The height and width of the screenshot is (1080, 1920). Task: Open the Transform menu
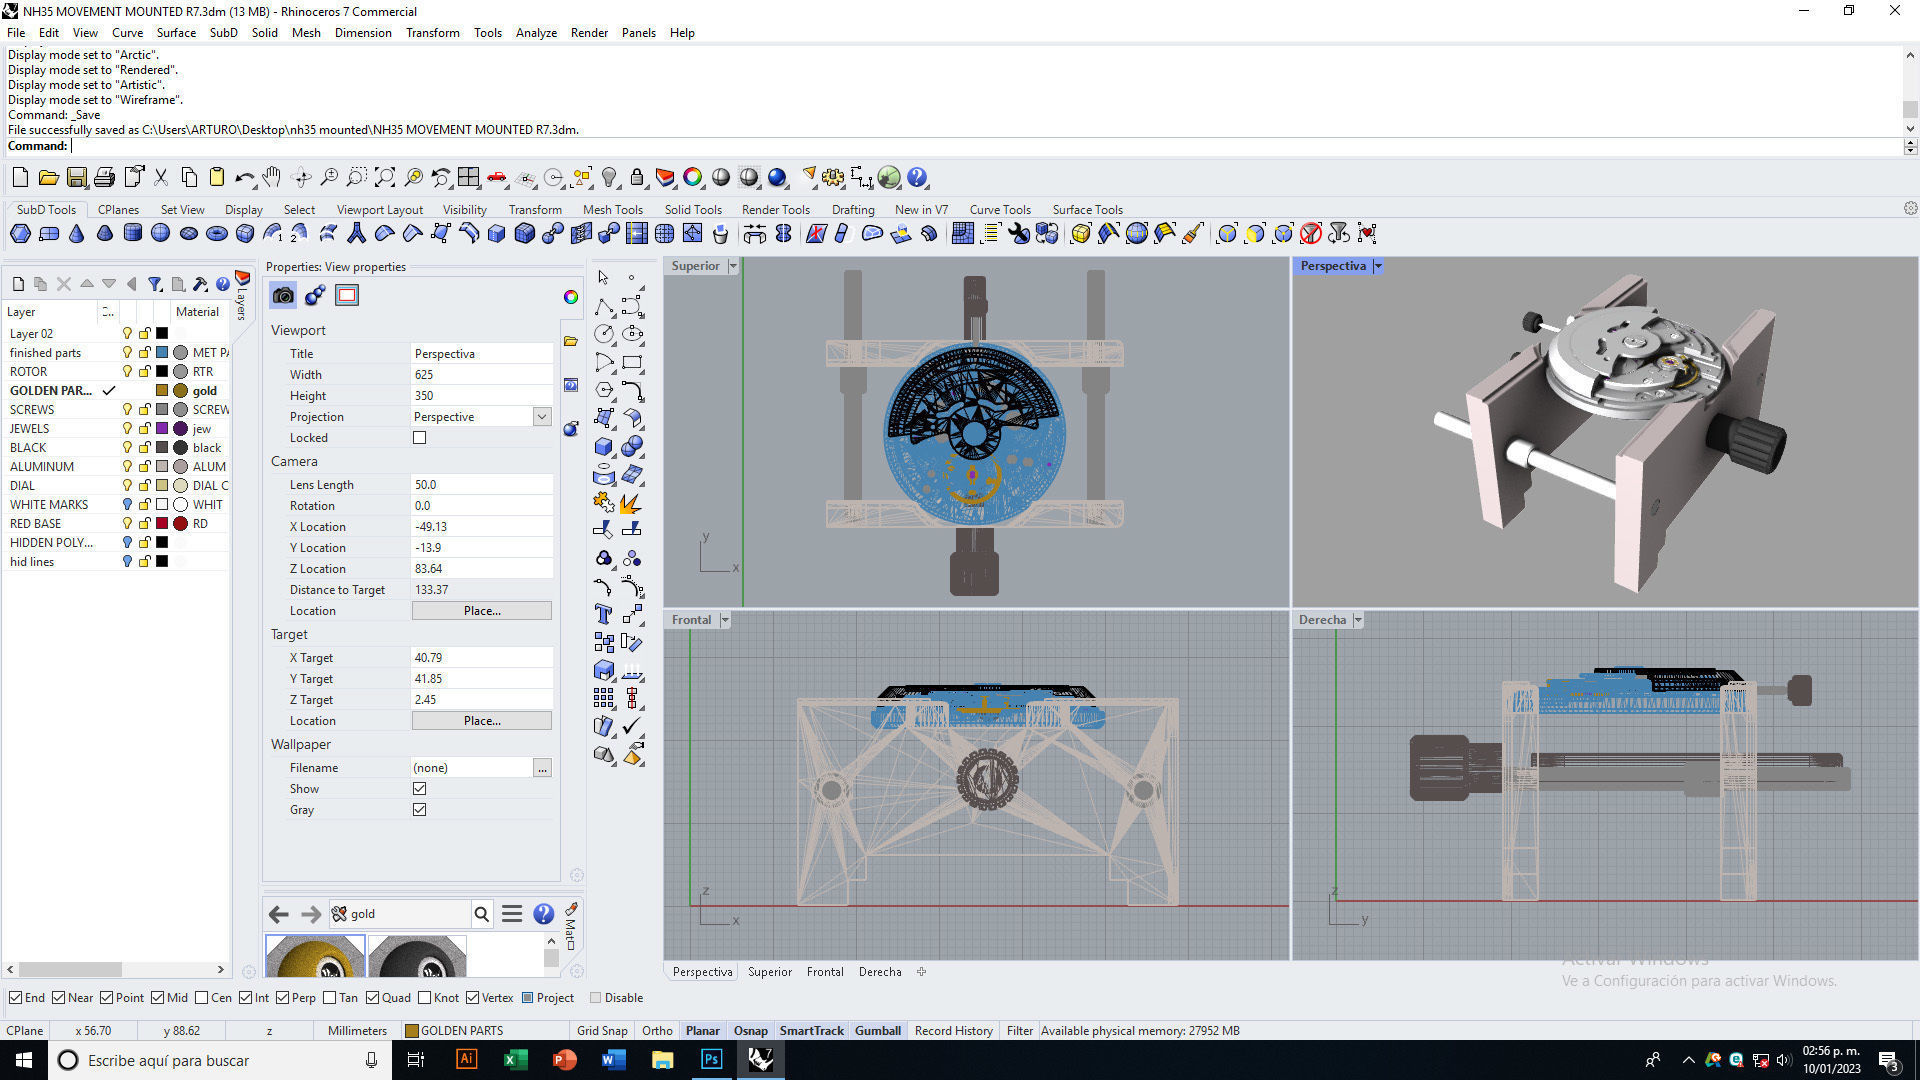(x=433, y=33)
